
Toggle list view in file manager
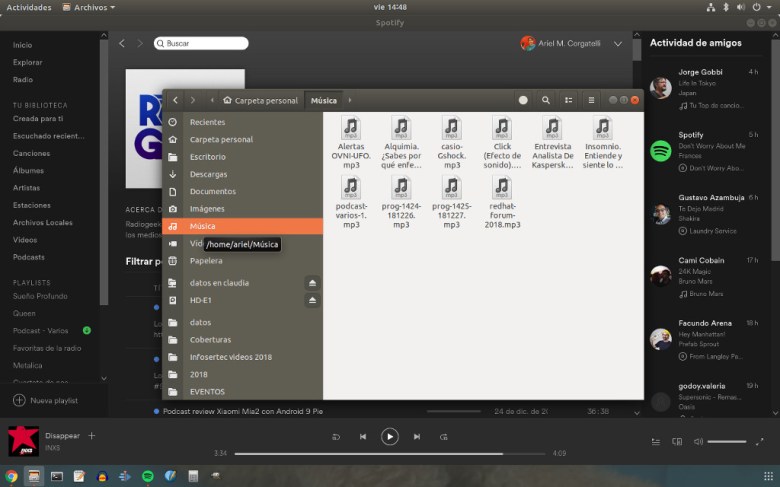point(569,100)
